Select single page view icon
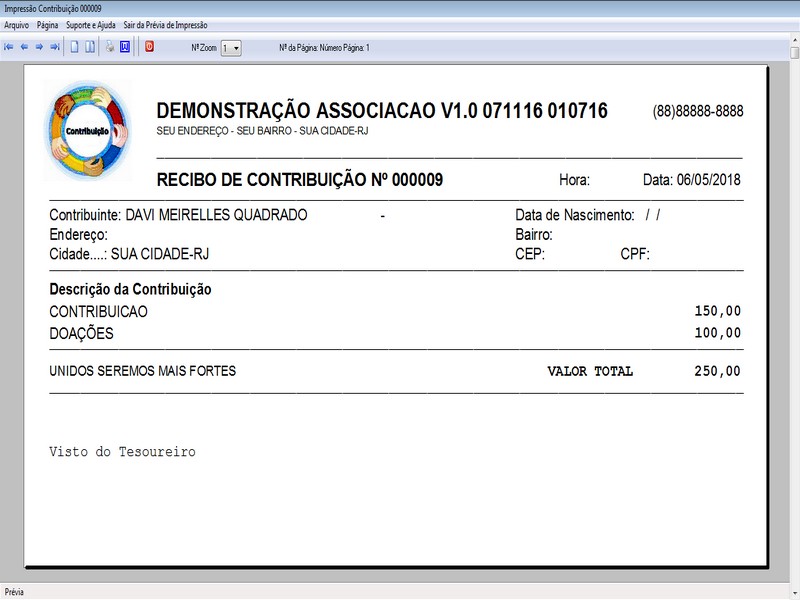The image size is (800, 600). point(74,47)
